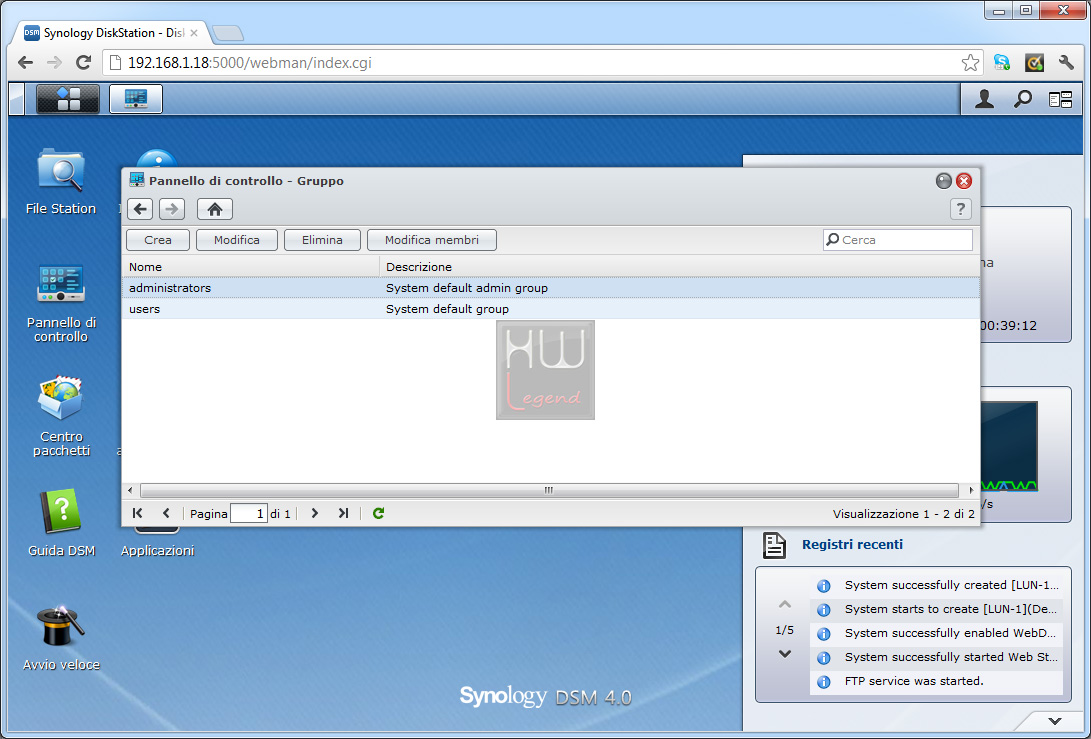Open the user options person icon

point(984,99)
